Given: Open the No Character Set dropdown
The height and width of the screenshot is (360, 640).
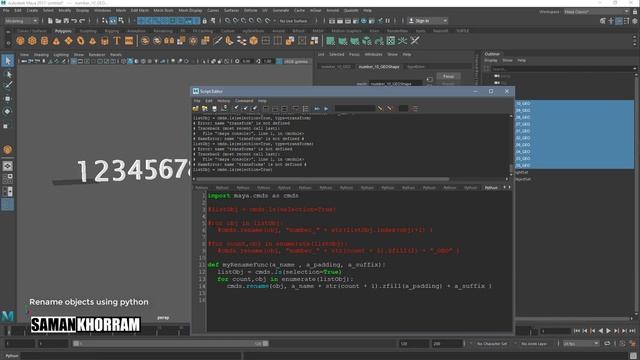Looking at the screenshot, I should pos(492,344).
